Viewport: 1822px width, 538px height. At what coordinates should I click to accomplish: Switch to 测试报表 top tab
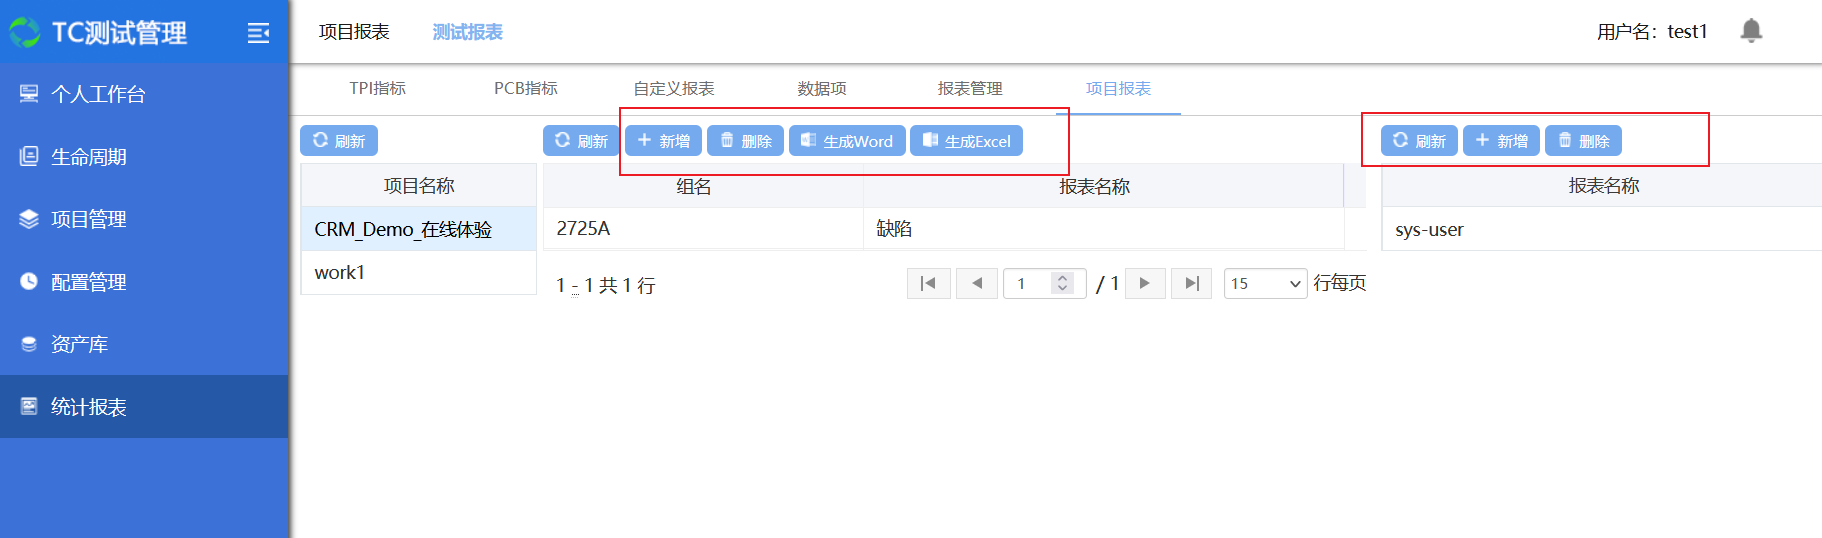point(467,32)
